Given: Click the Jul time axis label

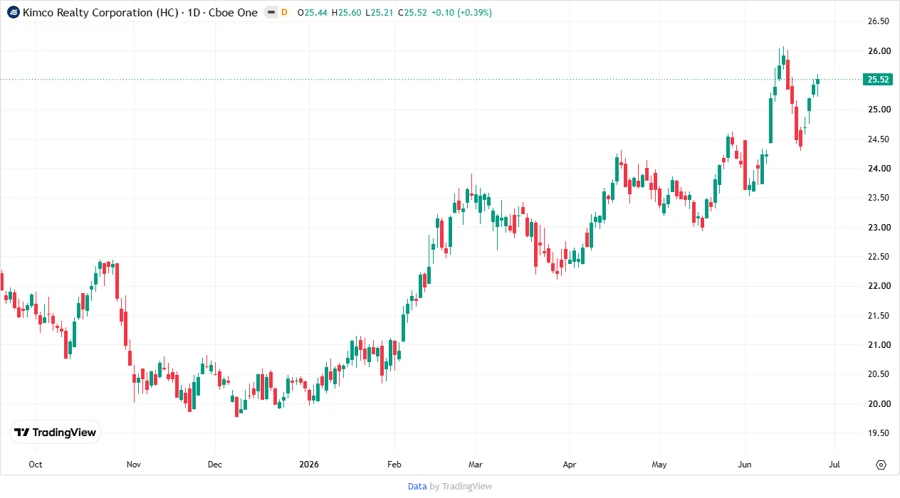Looking at the screenshot, I should 834,465.
